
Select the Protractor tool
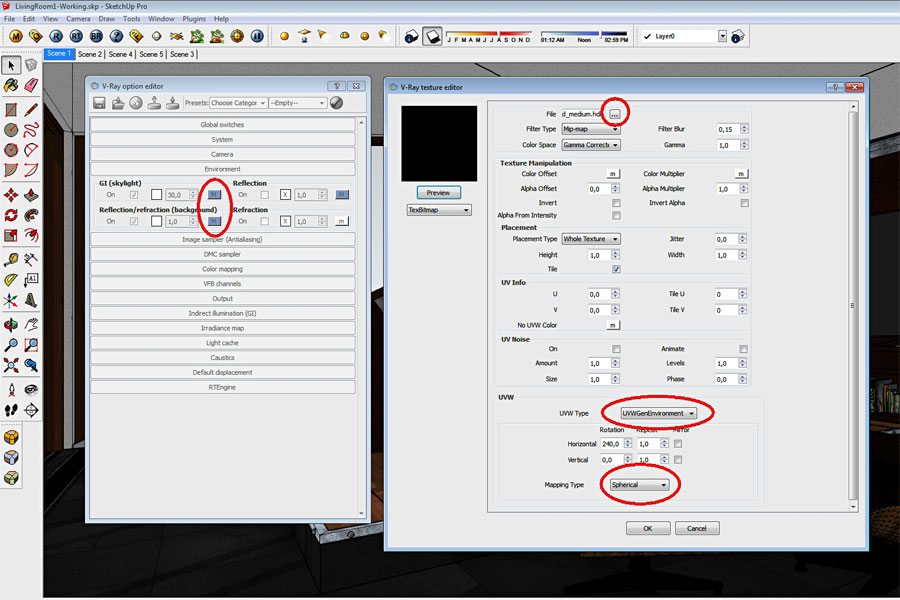pos(11,280)
